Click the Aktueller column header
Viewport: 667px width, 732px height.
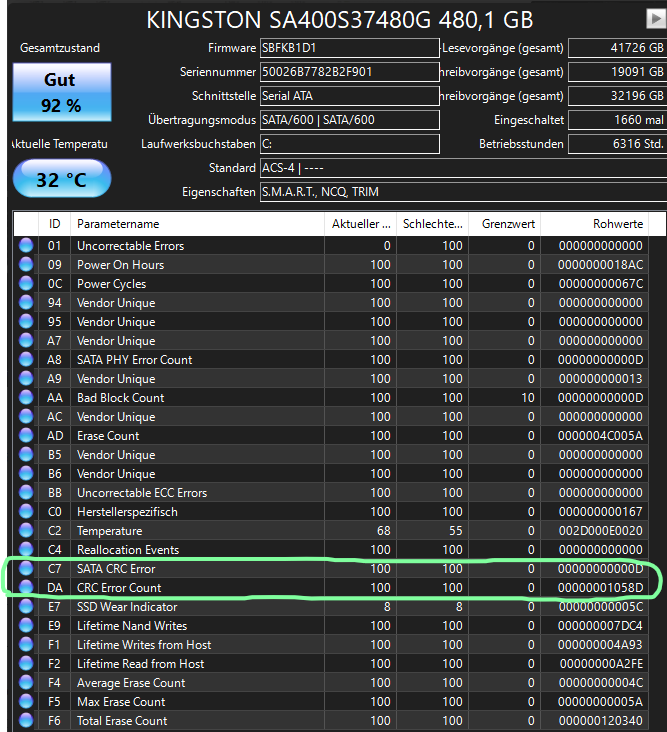pos(360,224)
